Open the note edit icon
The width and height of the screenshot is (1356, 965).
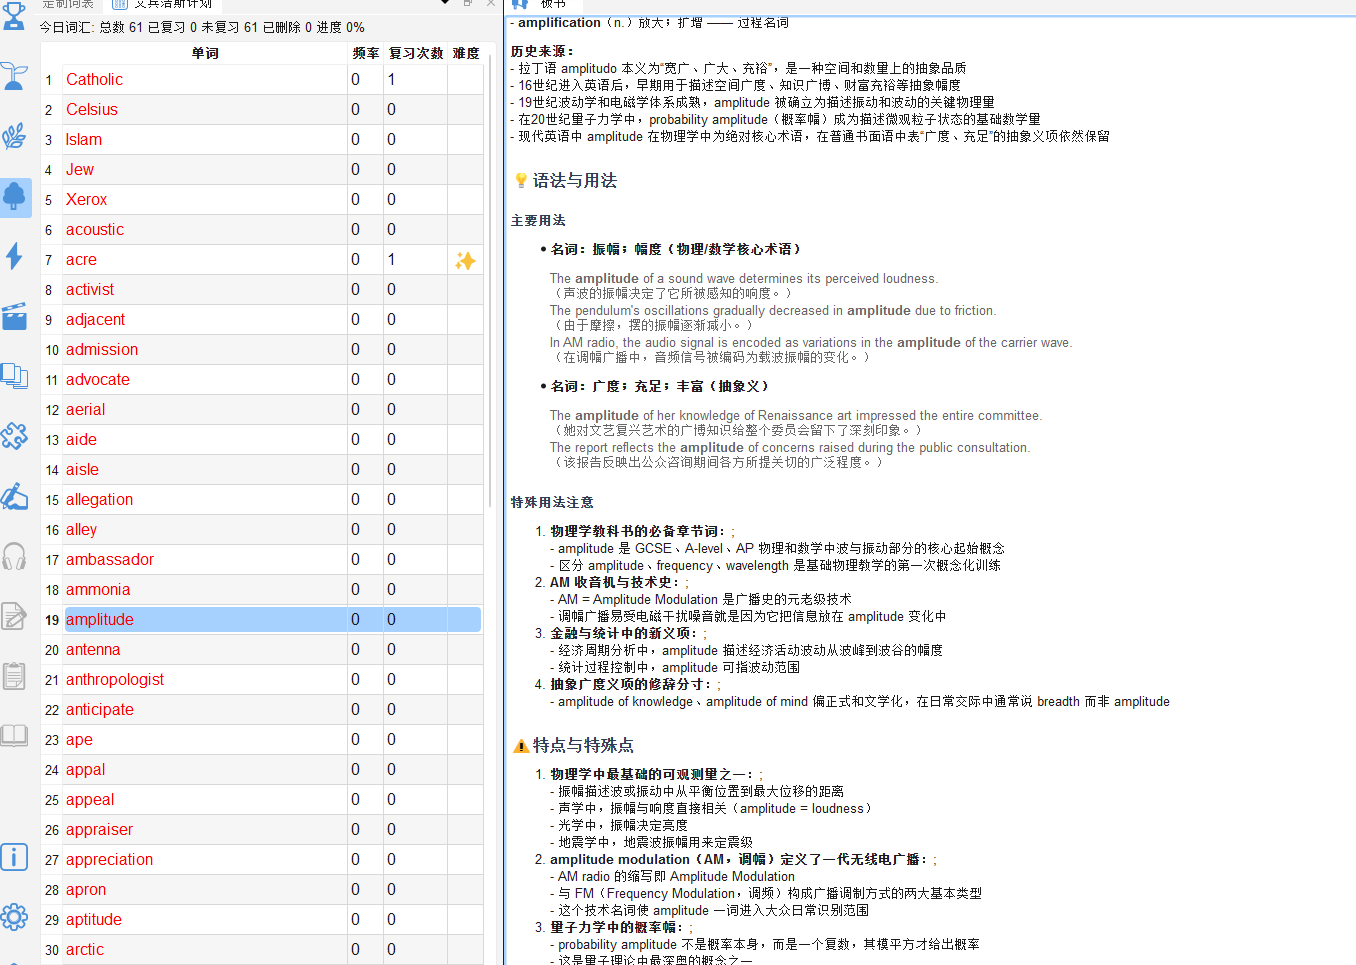point(14,616)
